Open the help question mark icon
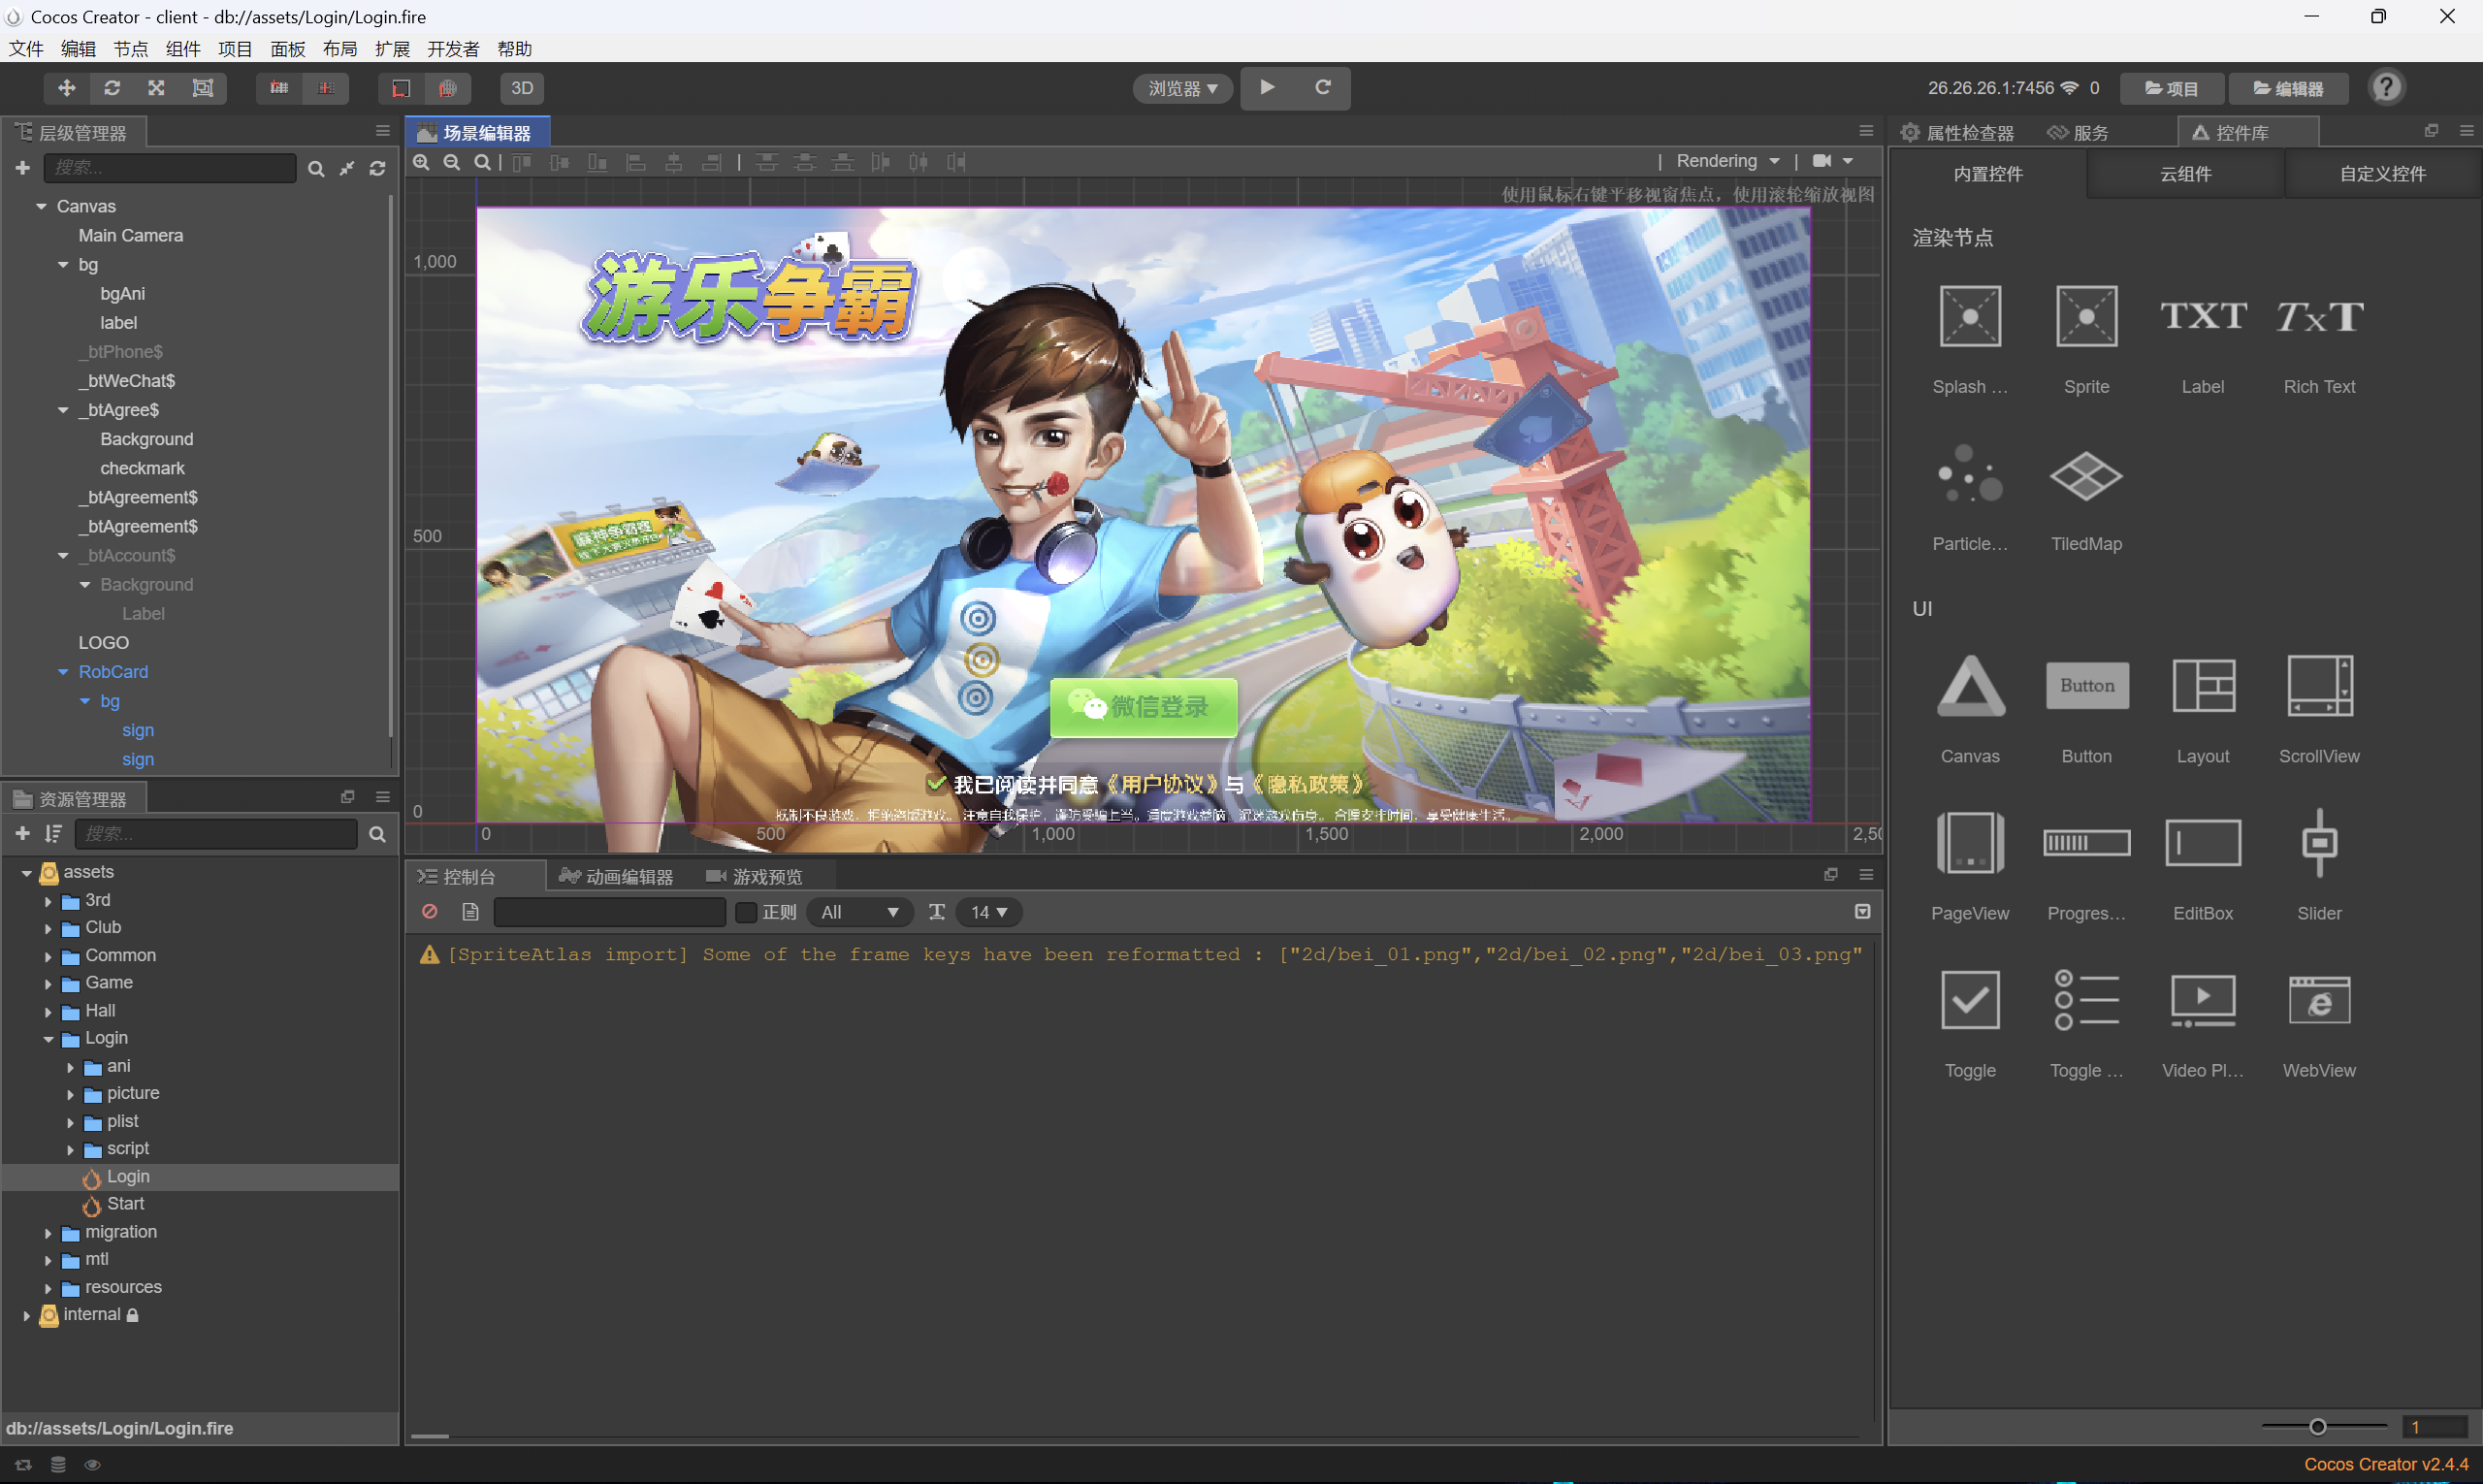Viewport: 2483px width, 1484px height. 2386,88
